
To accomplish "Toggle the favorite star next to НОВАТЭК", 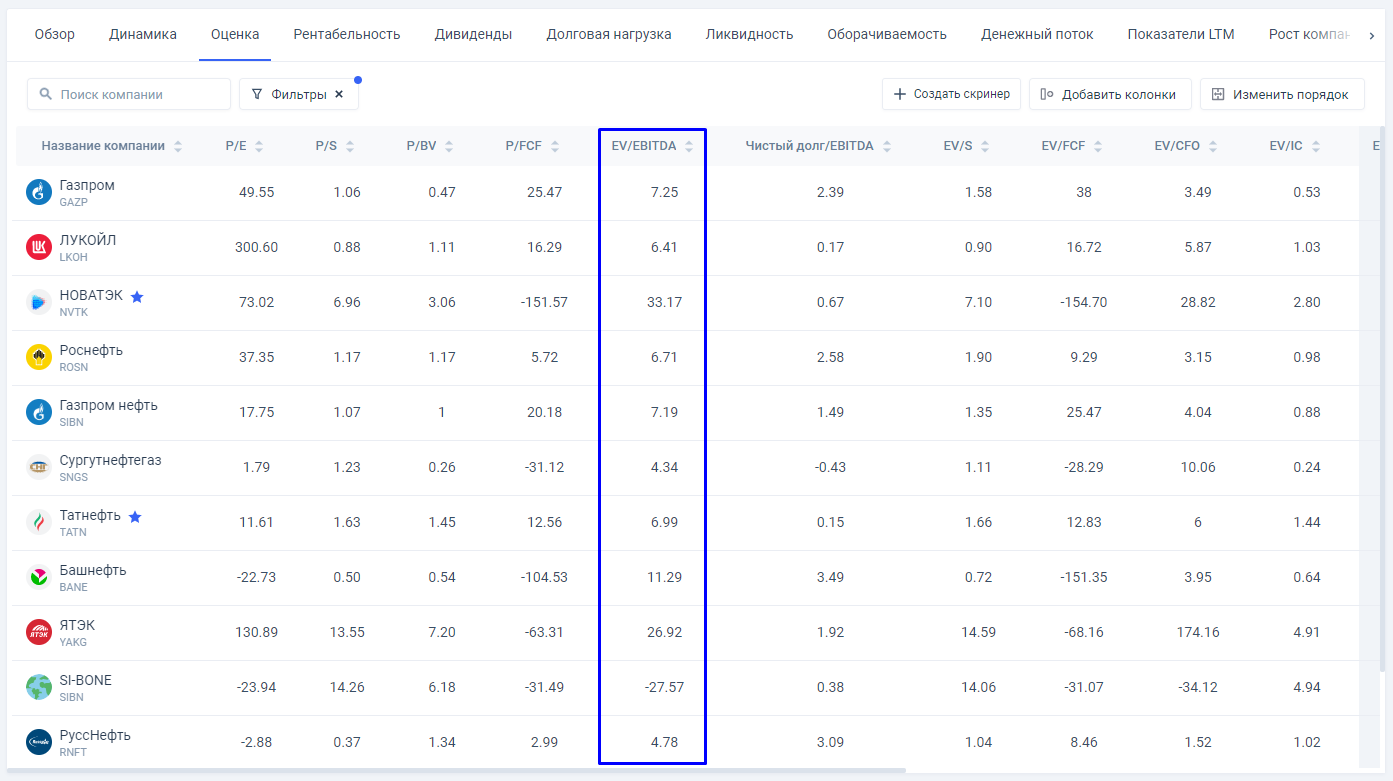I will coord(139,295).
